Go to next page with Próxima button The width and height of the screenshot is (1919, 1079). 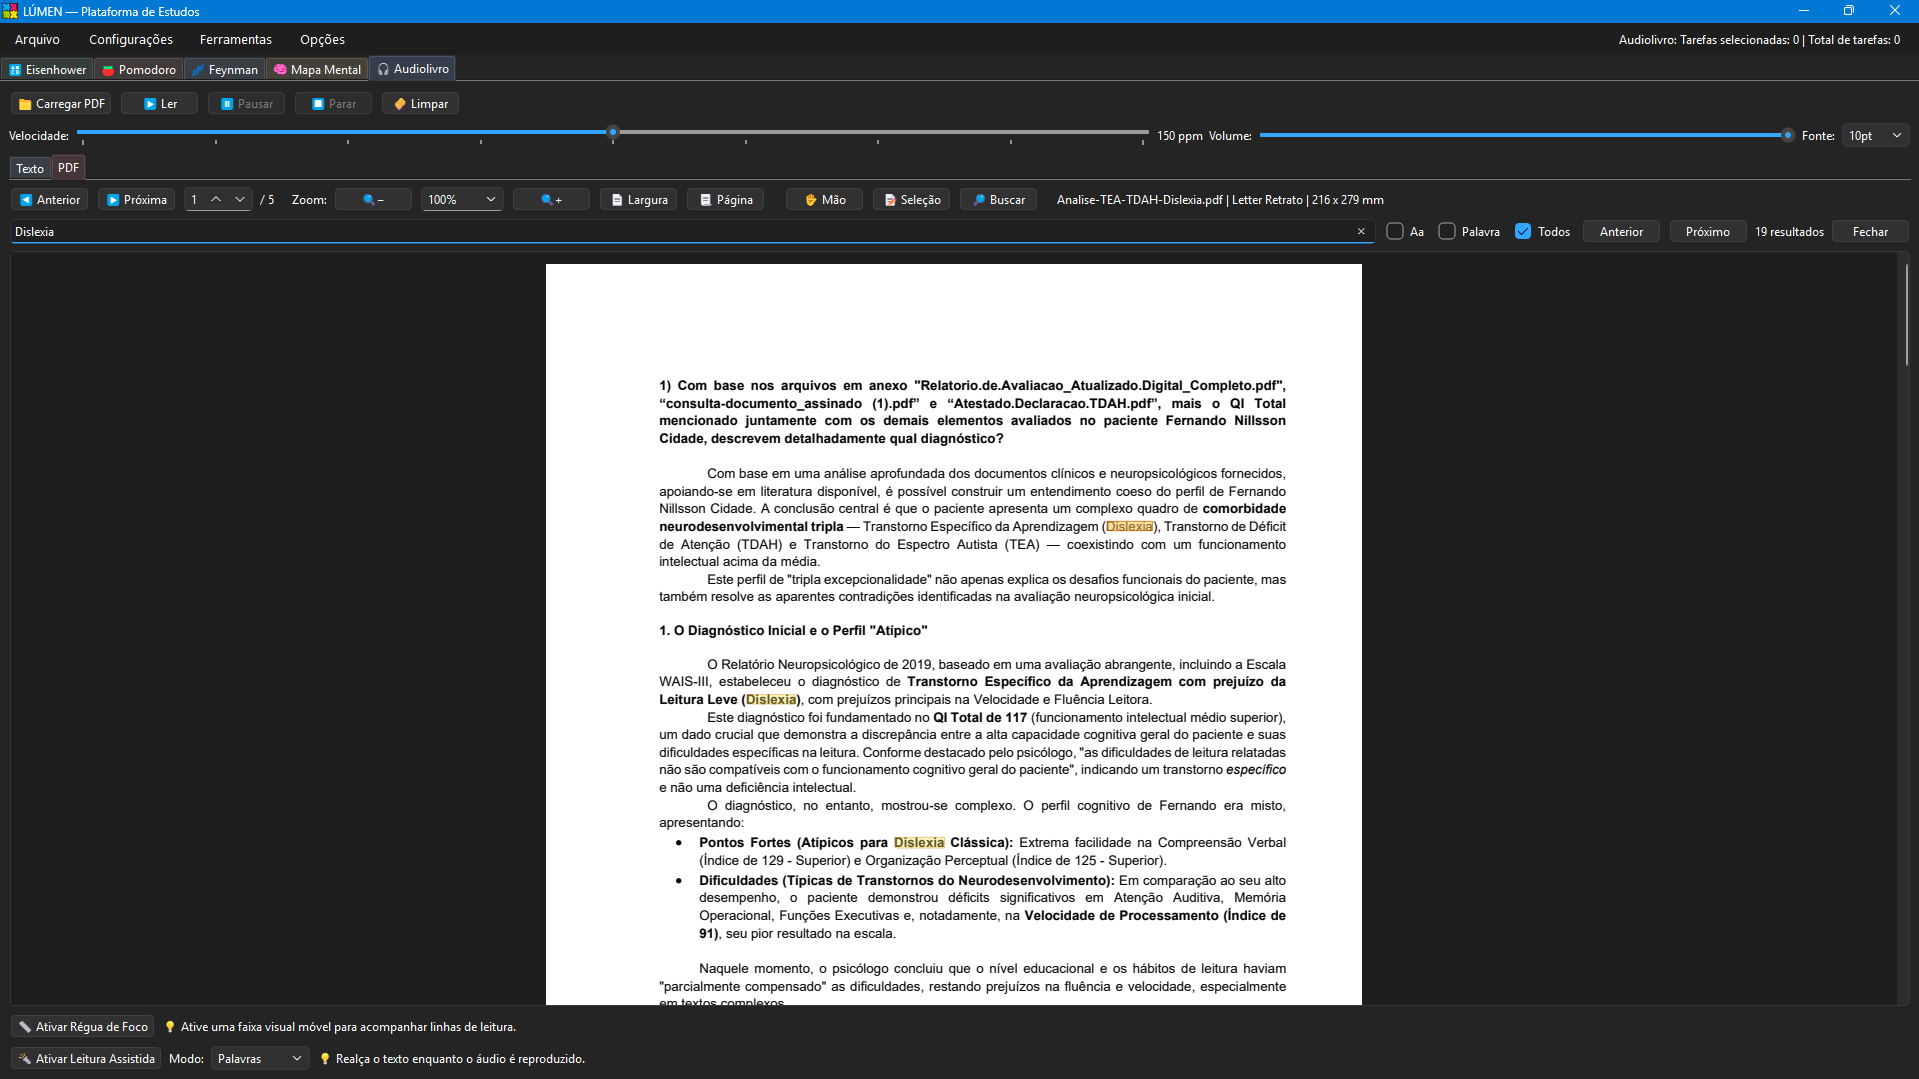point(137,200)
